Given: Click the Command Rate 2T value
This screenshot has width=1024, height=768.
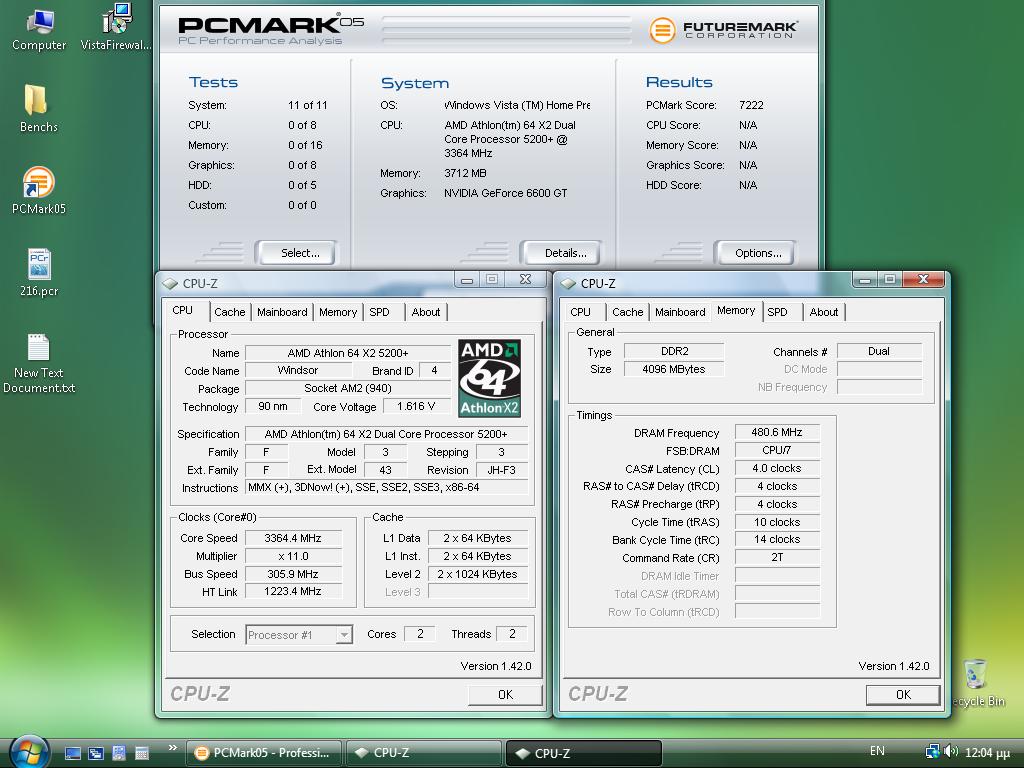Looking at the screenshot, I should coord(776,557).
